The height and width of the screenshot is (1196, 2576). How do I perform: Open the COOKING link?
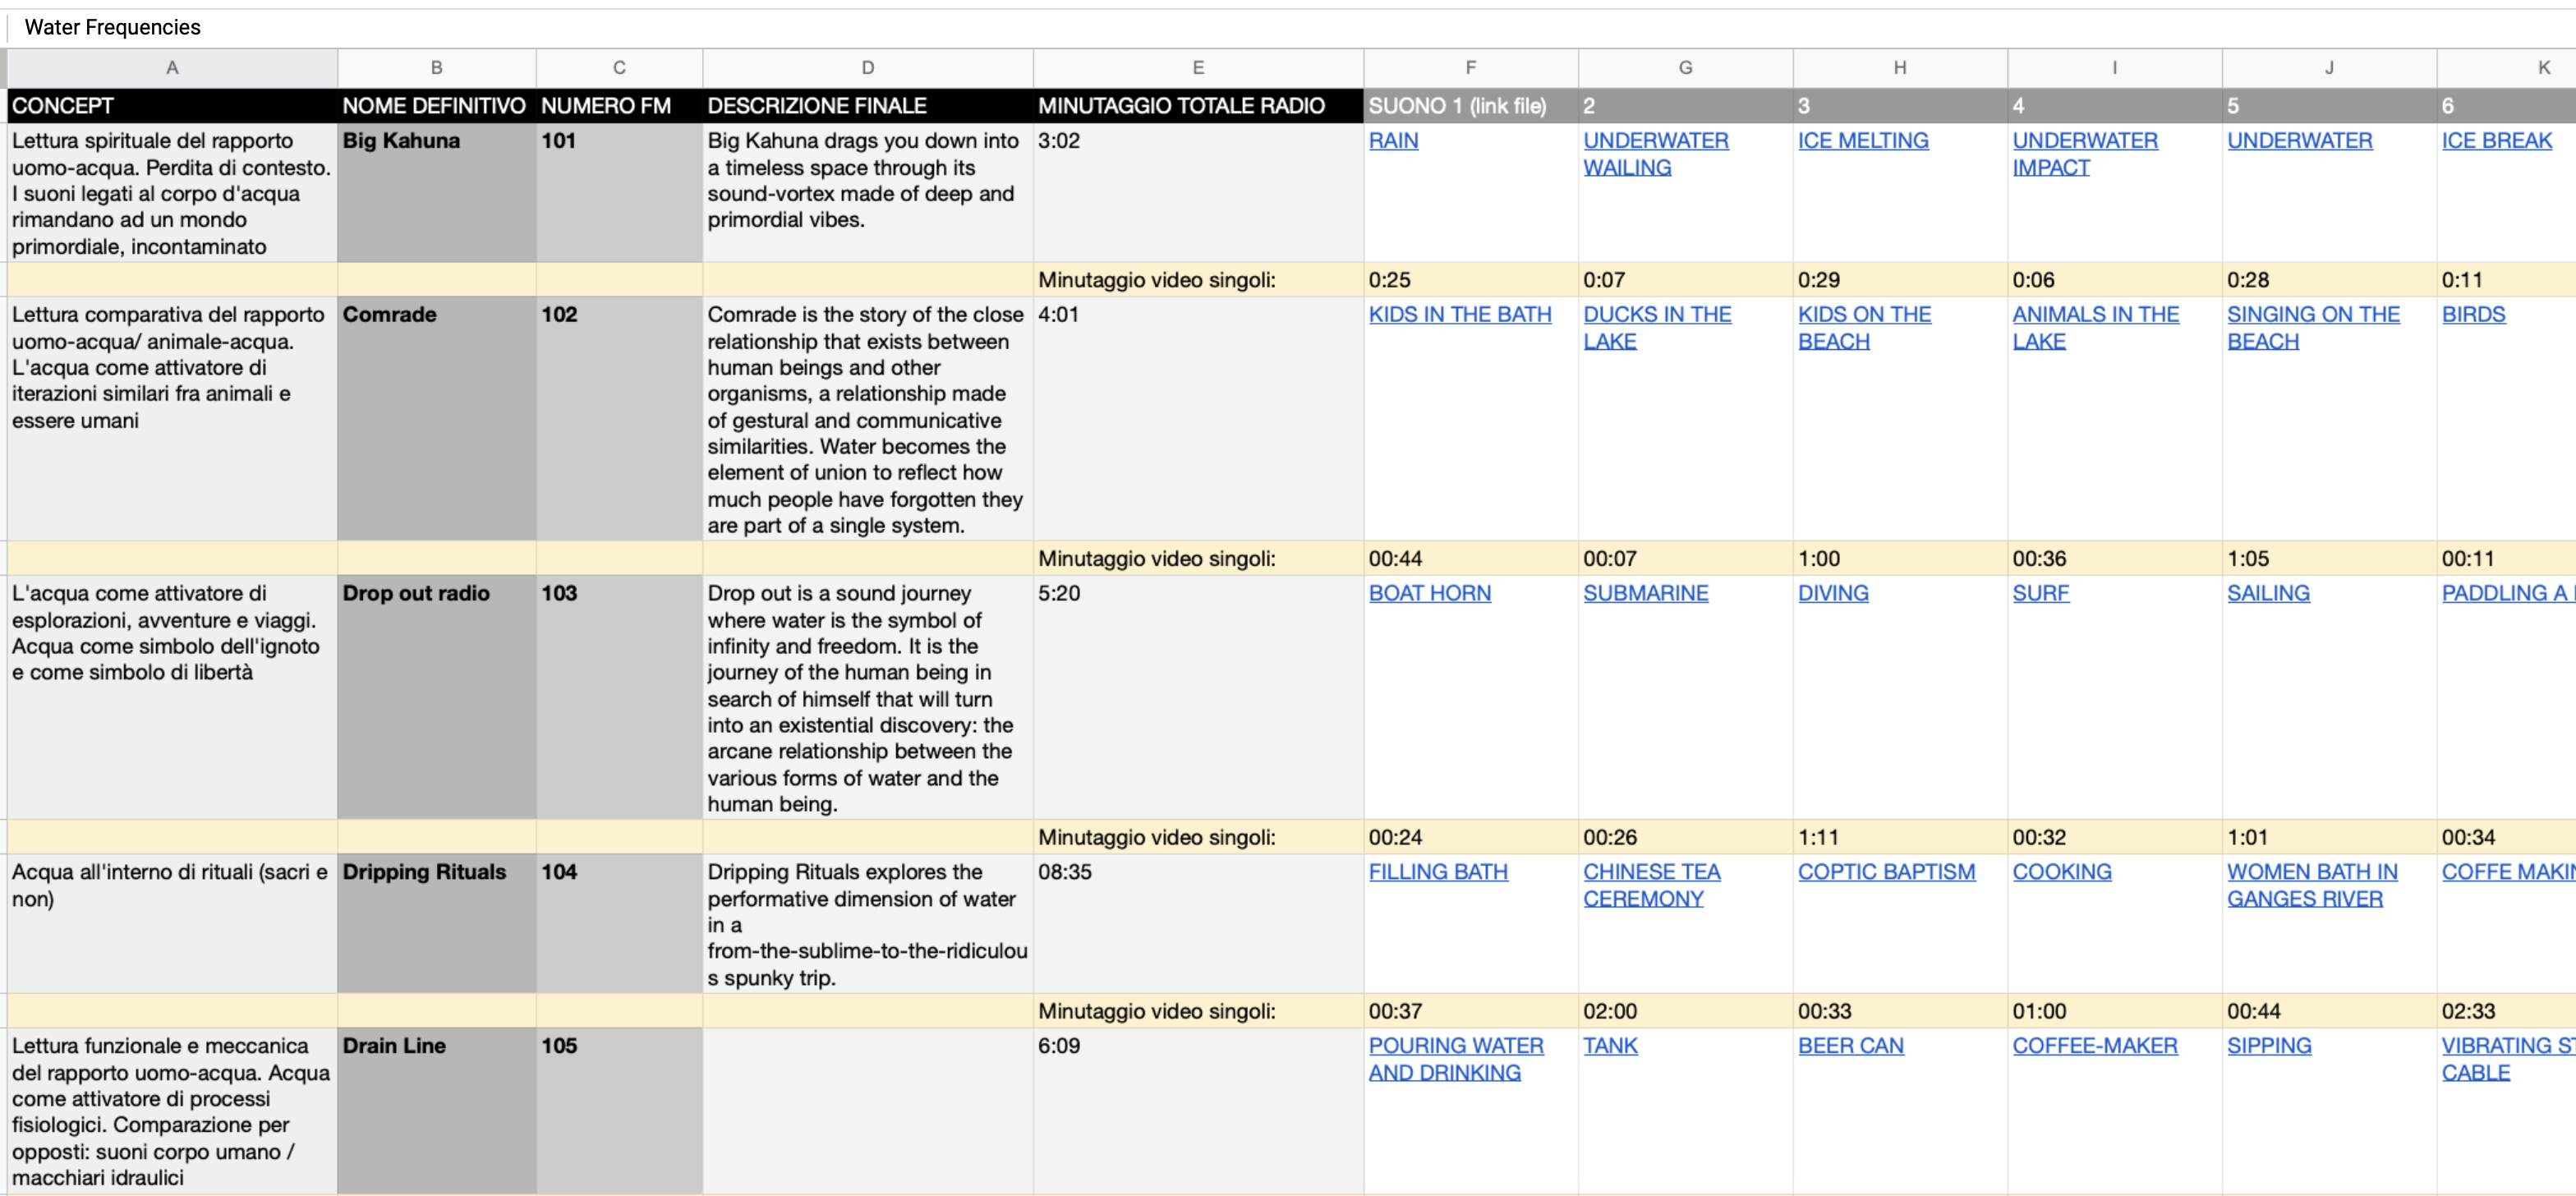2061,872
